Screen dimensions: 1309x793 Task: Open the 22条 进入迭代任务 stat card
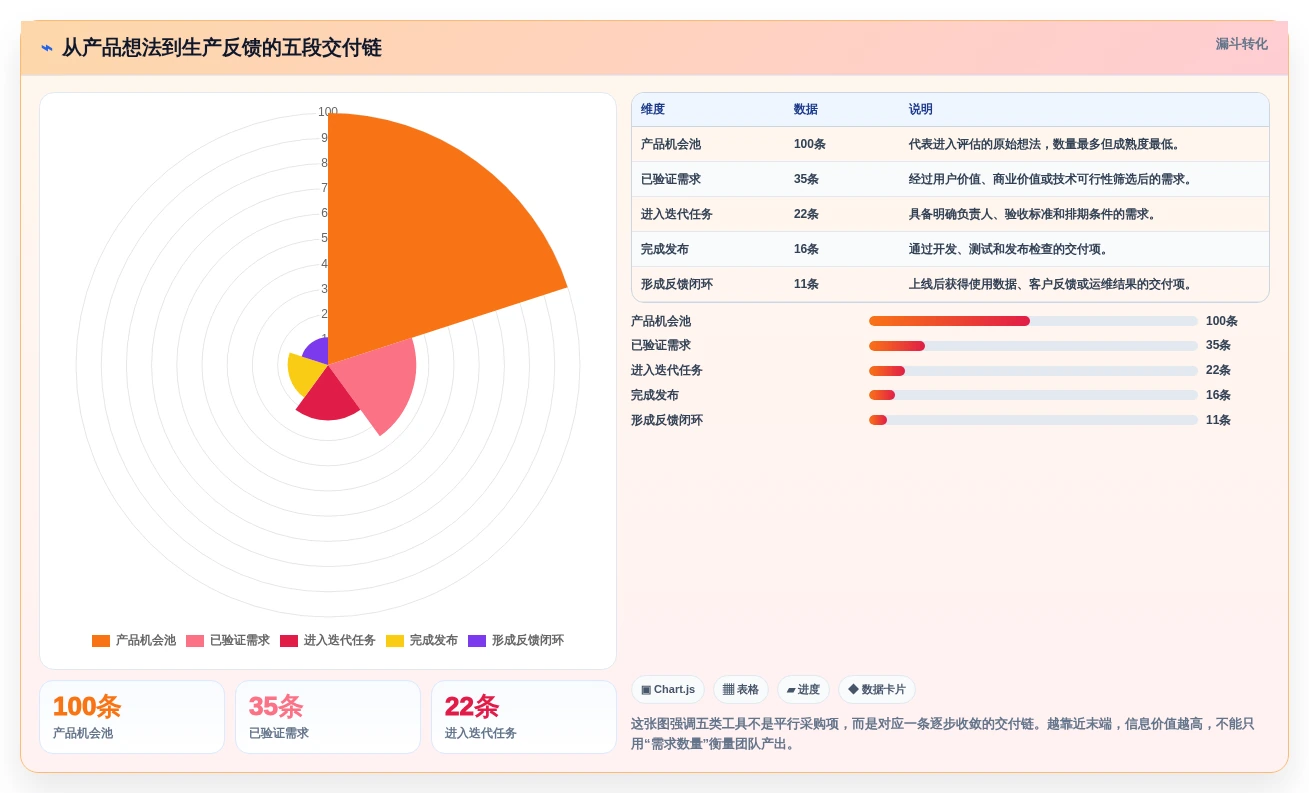(524, 717)
